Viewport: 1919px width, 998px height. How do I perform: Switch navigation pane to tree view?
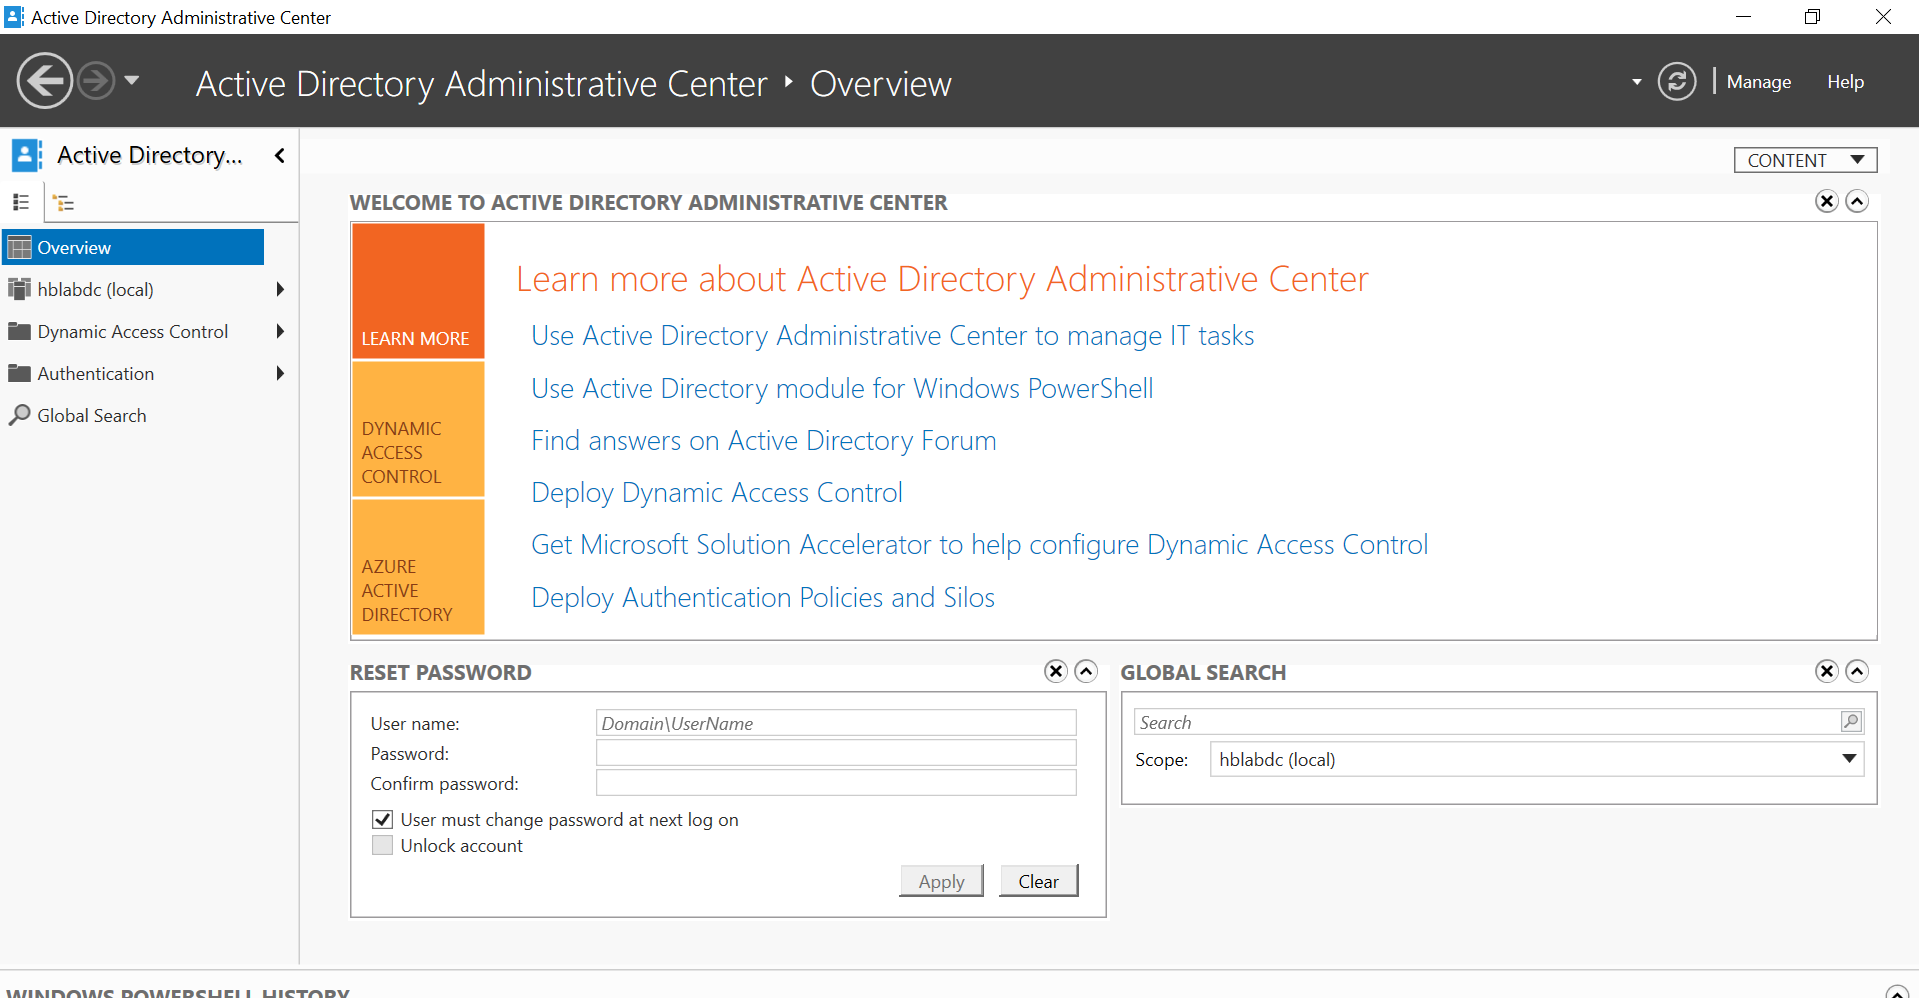(x=64, y=203)
